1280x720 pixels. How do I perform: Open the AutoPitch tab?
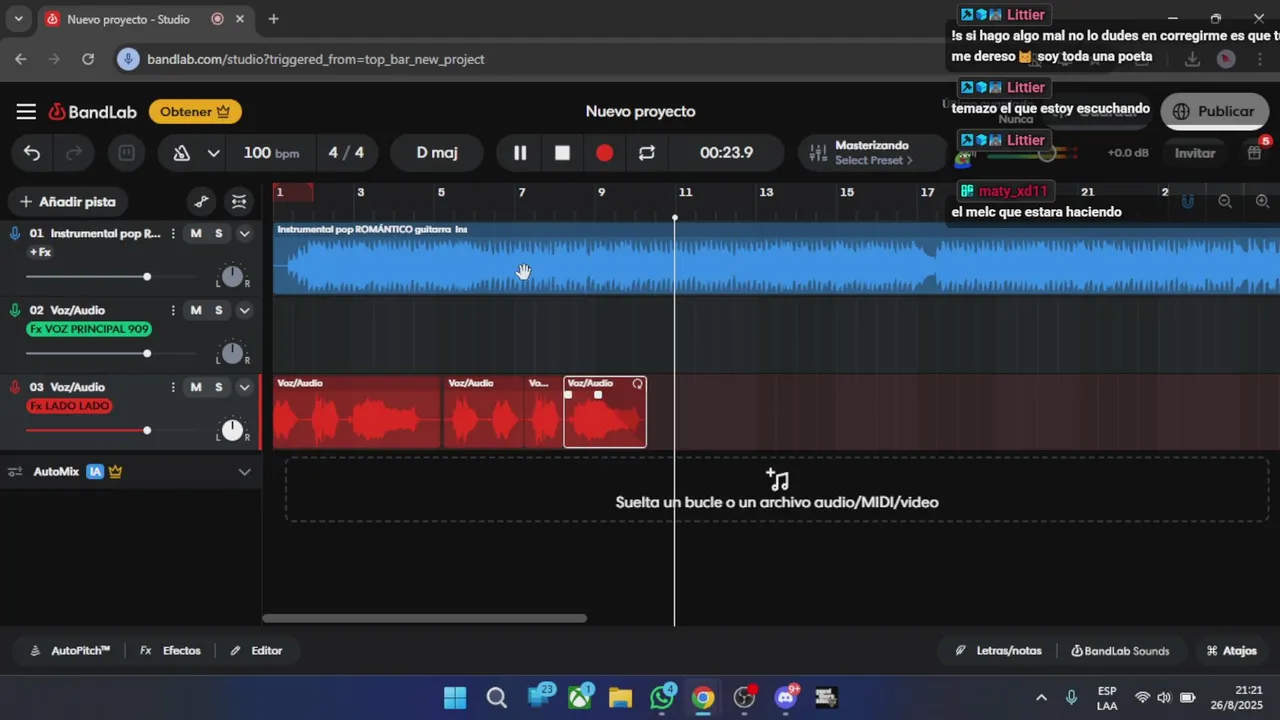(x=70, y=651)
